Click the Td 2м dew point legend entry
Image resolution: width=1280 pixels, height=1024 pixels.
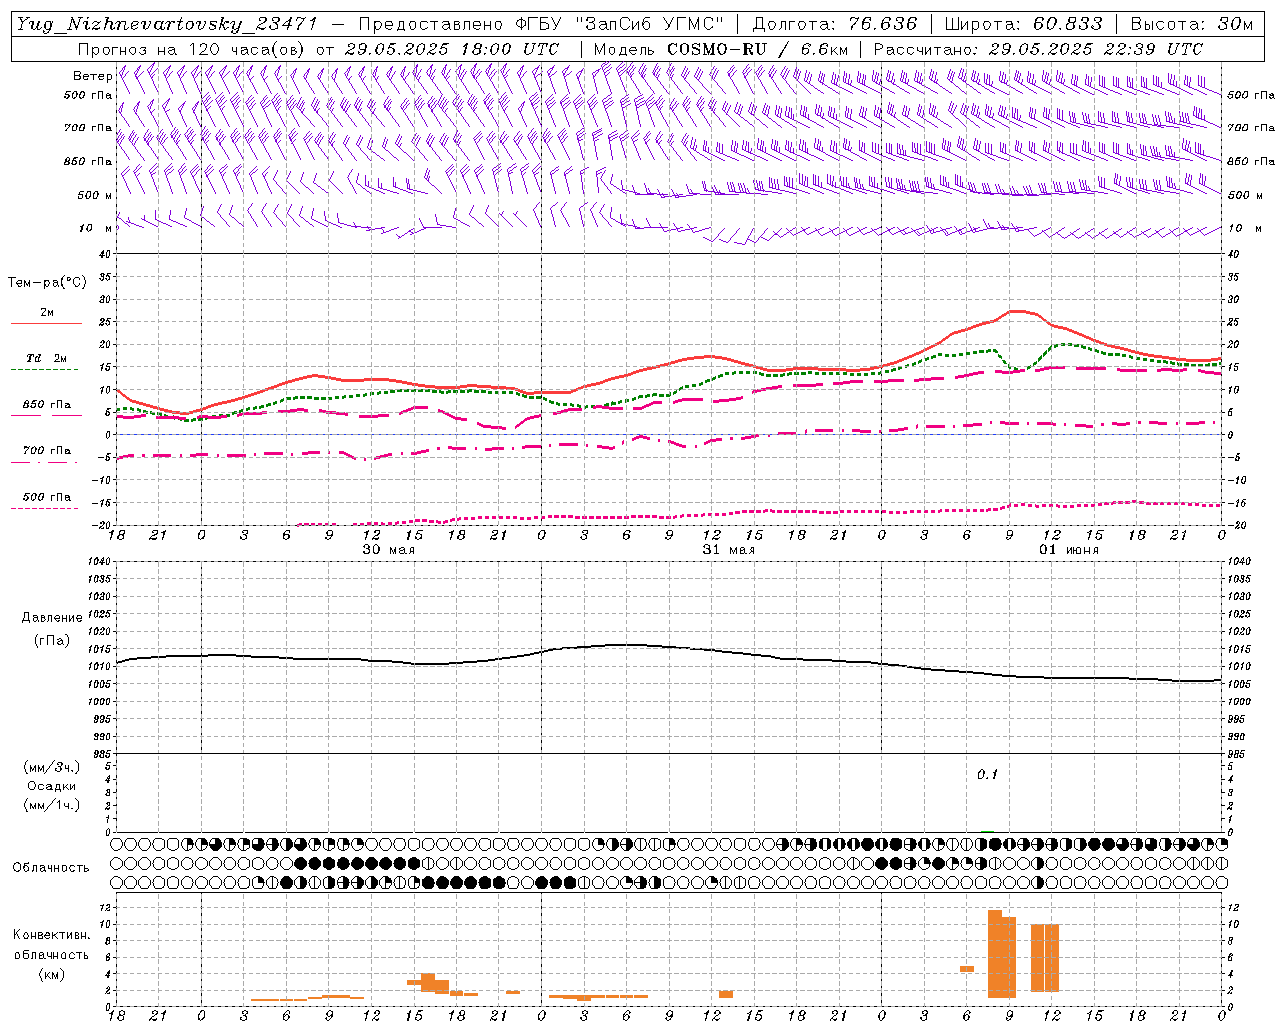[x=46, y=358]
